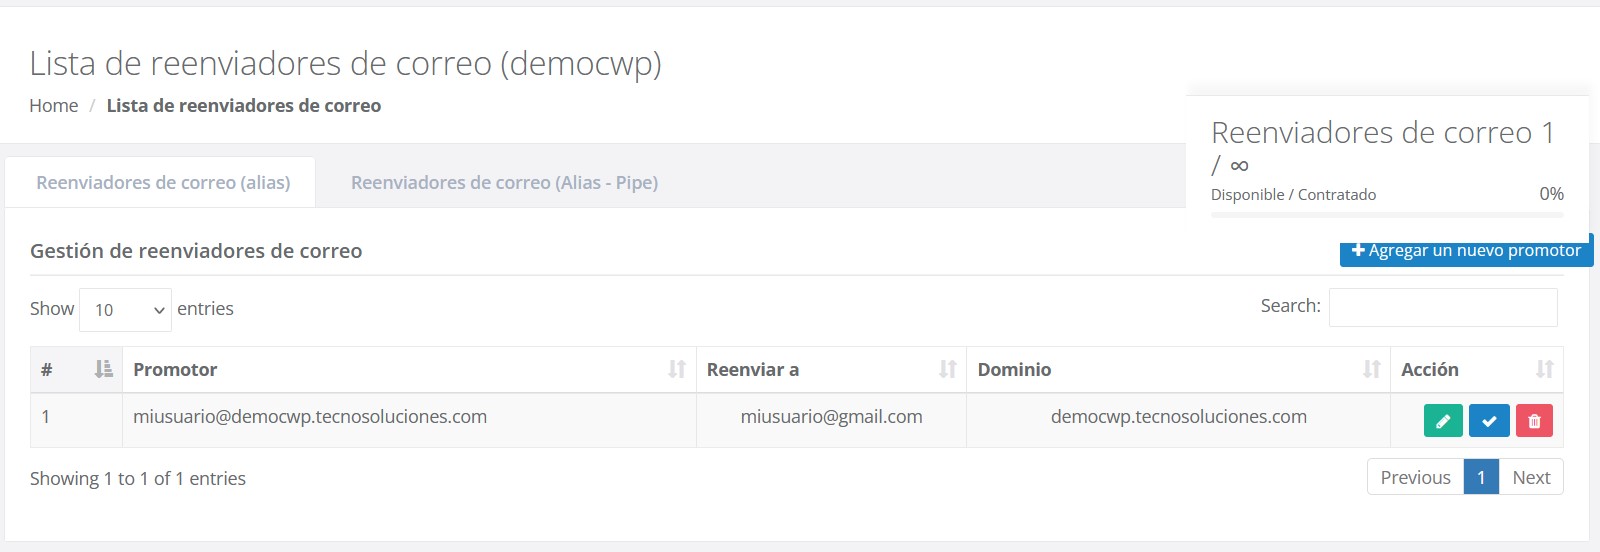Click the red trash delete icon
The width and height of the screenshot is (1600, 552).
coord(1534,421)
